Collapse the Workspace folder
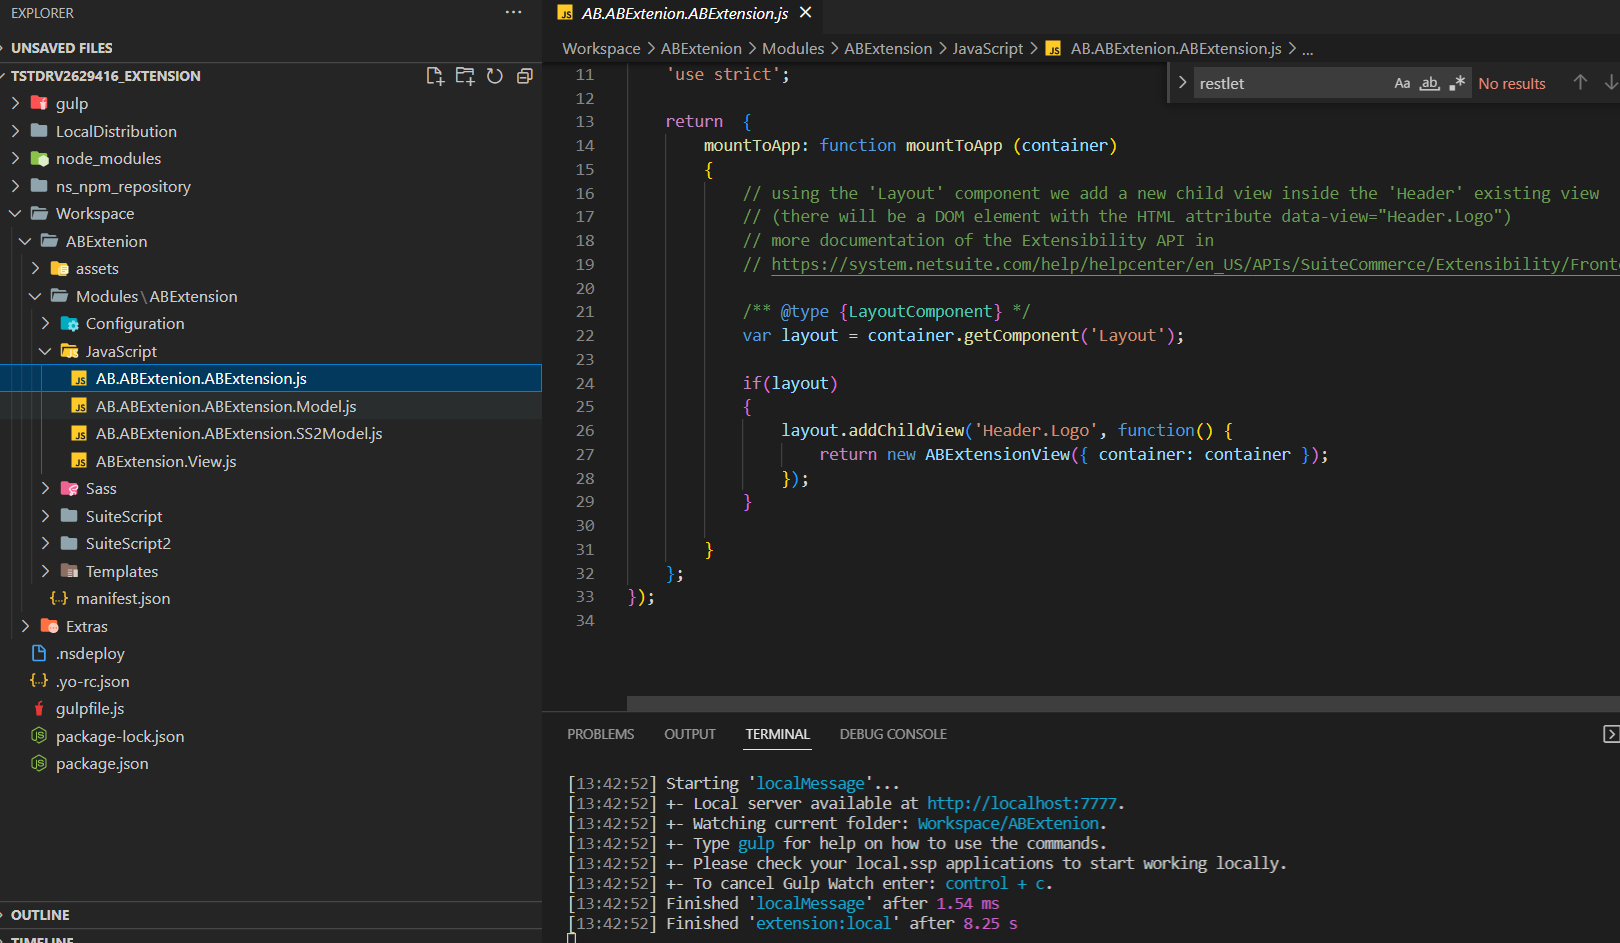 [15, 213]
